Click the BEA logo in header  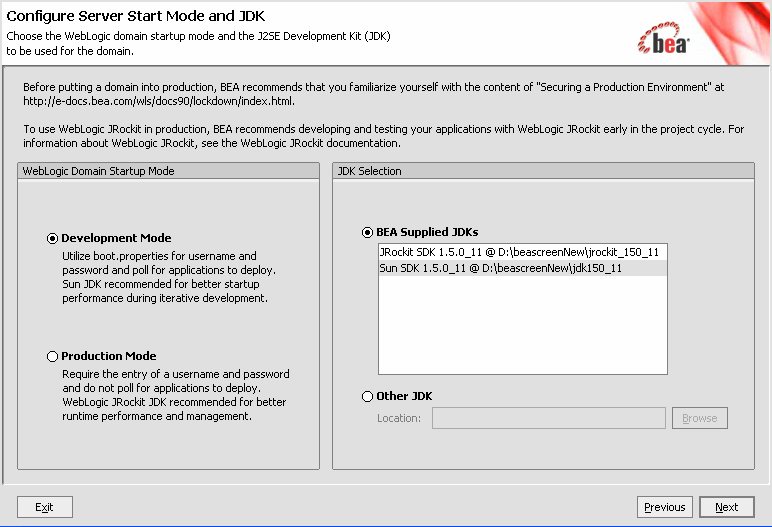[663, 38]
